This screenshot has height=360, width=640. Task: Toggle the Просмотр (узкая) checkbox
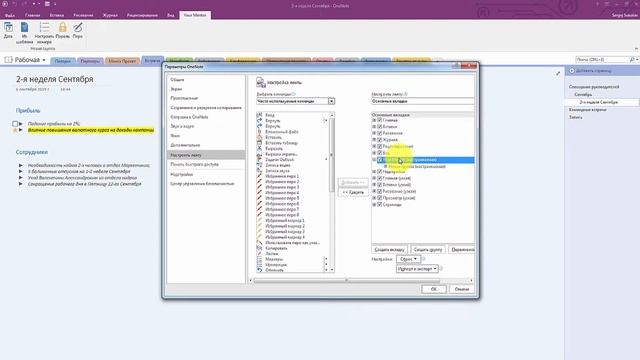point(380,198)
